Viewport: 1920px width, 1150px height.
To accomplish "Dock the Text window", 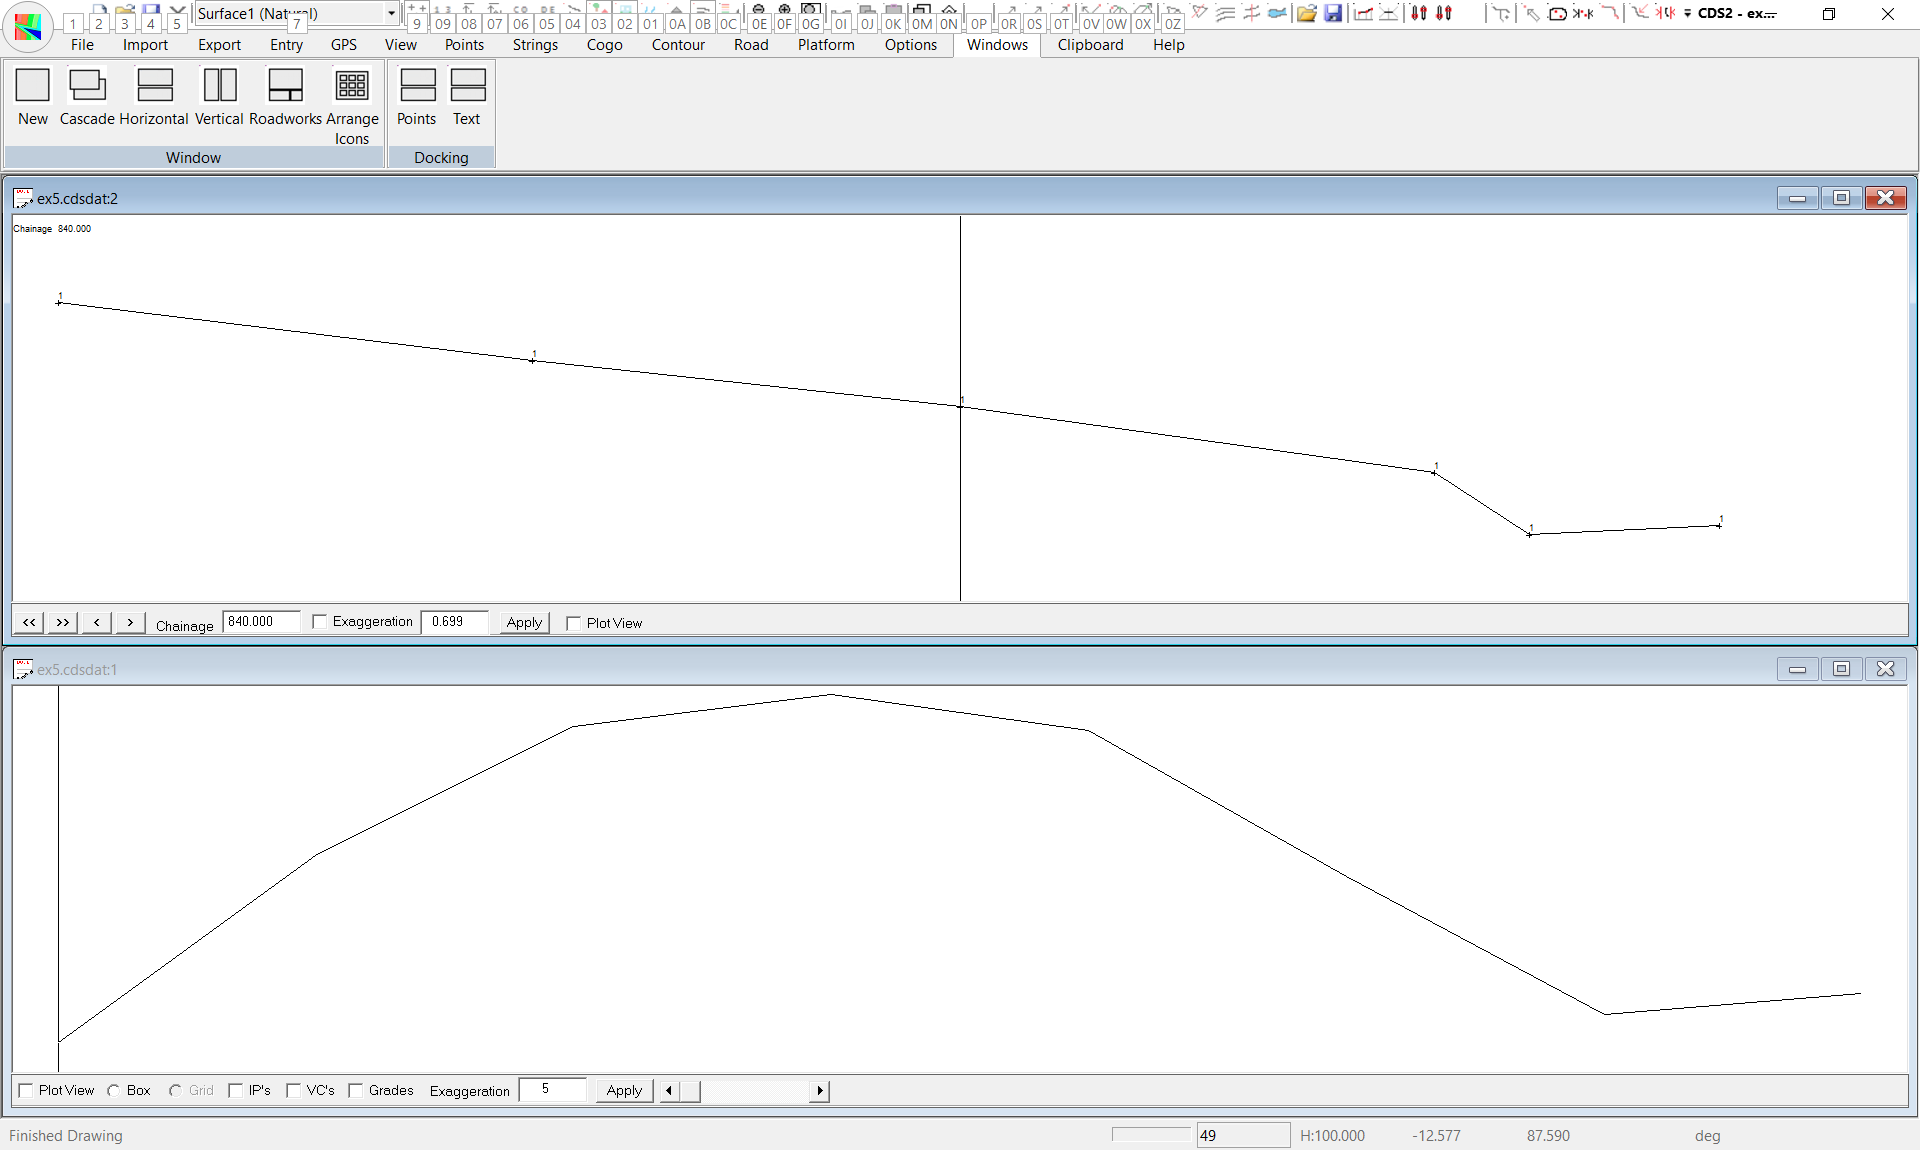I will point(467,86).
